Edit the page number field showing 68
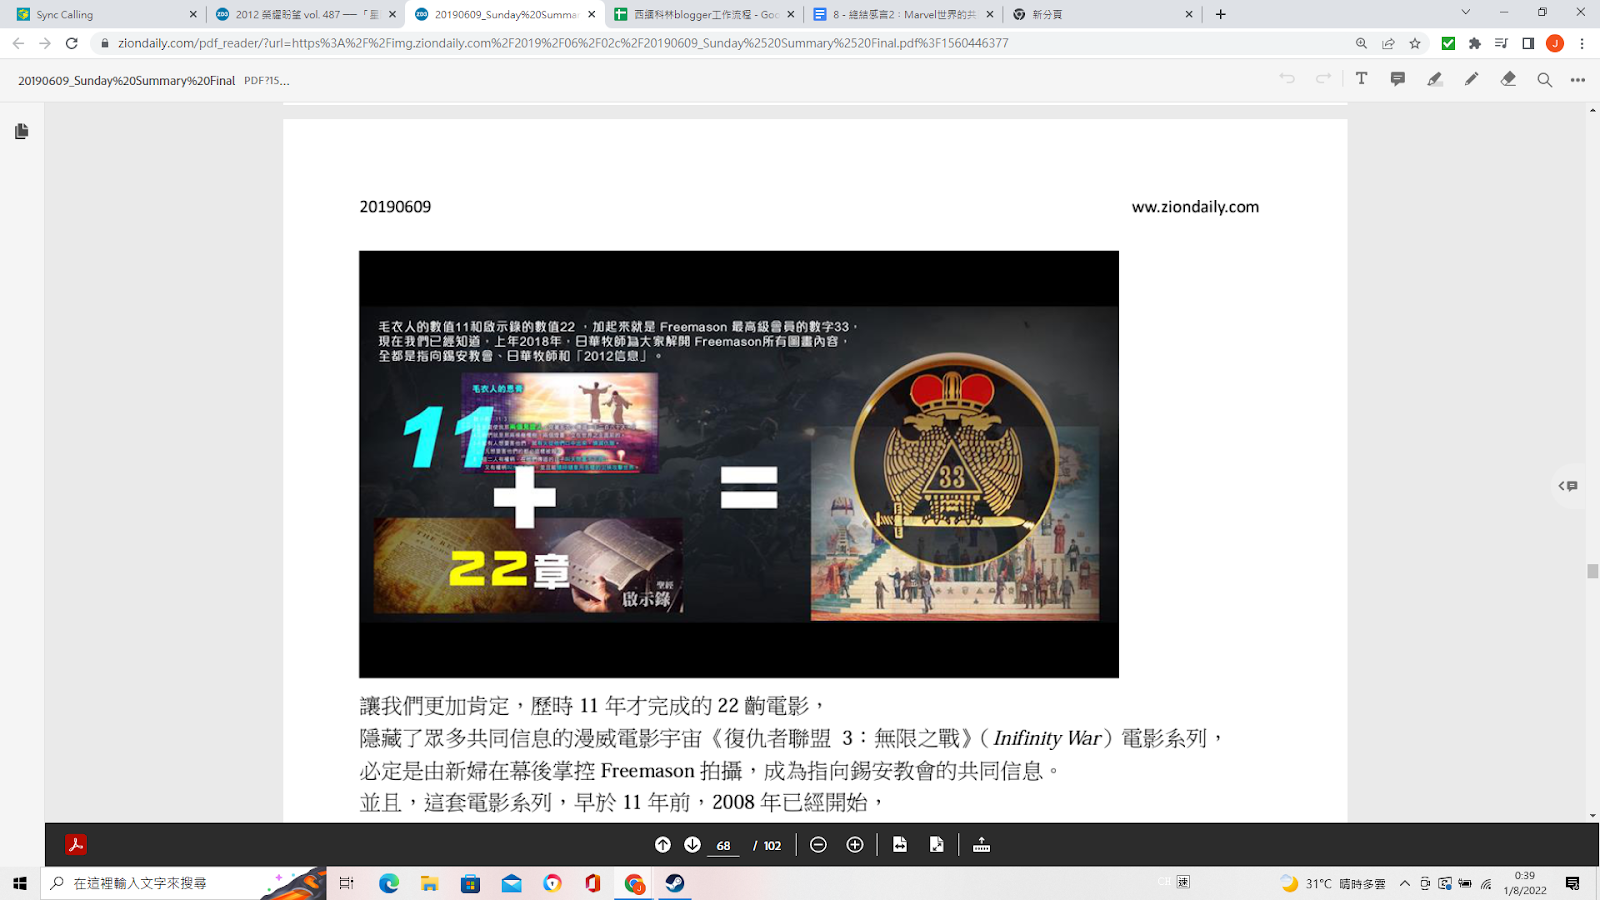This screenshot has width=1600, height=900. 723,846
